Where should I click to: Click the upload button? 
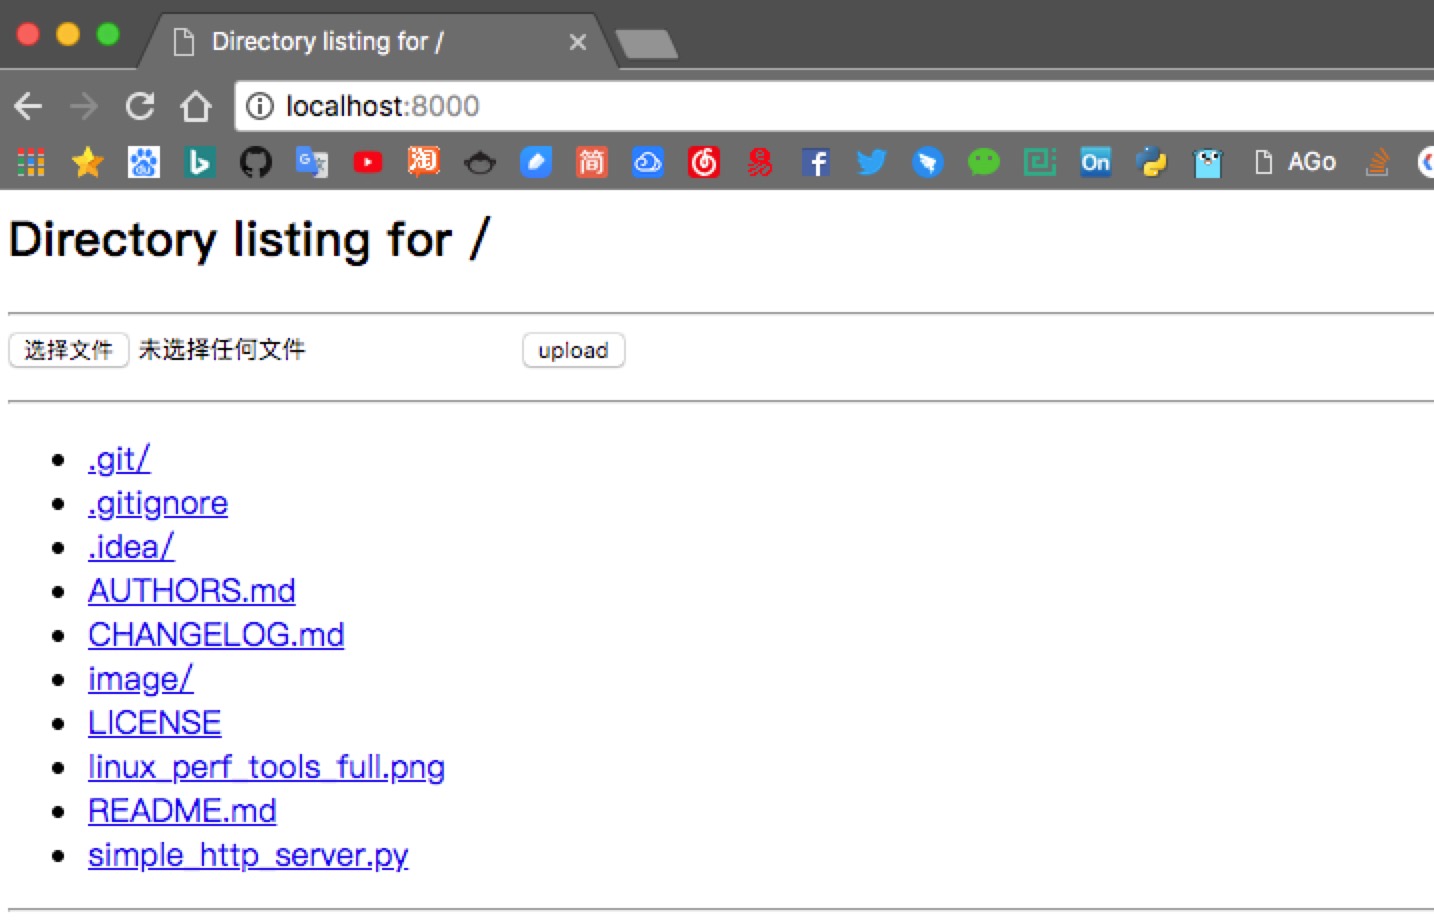pos(574,350)
